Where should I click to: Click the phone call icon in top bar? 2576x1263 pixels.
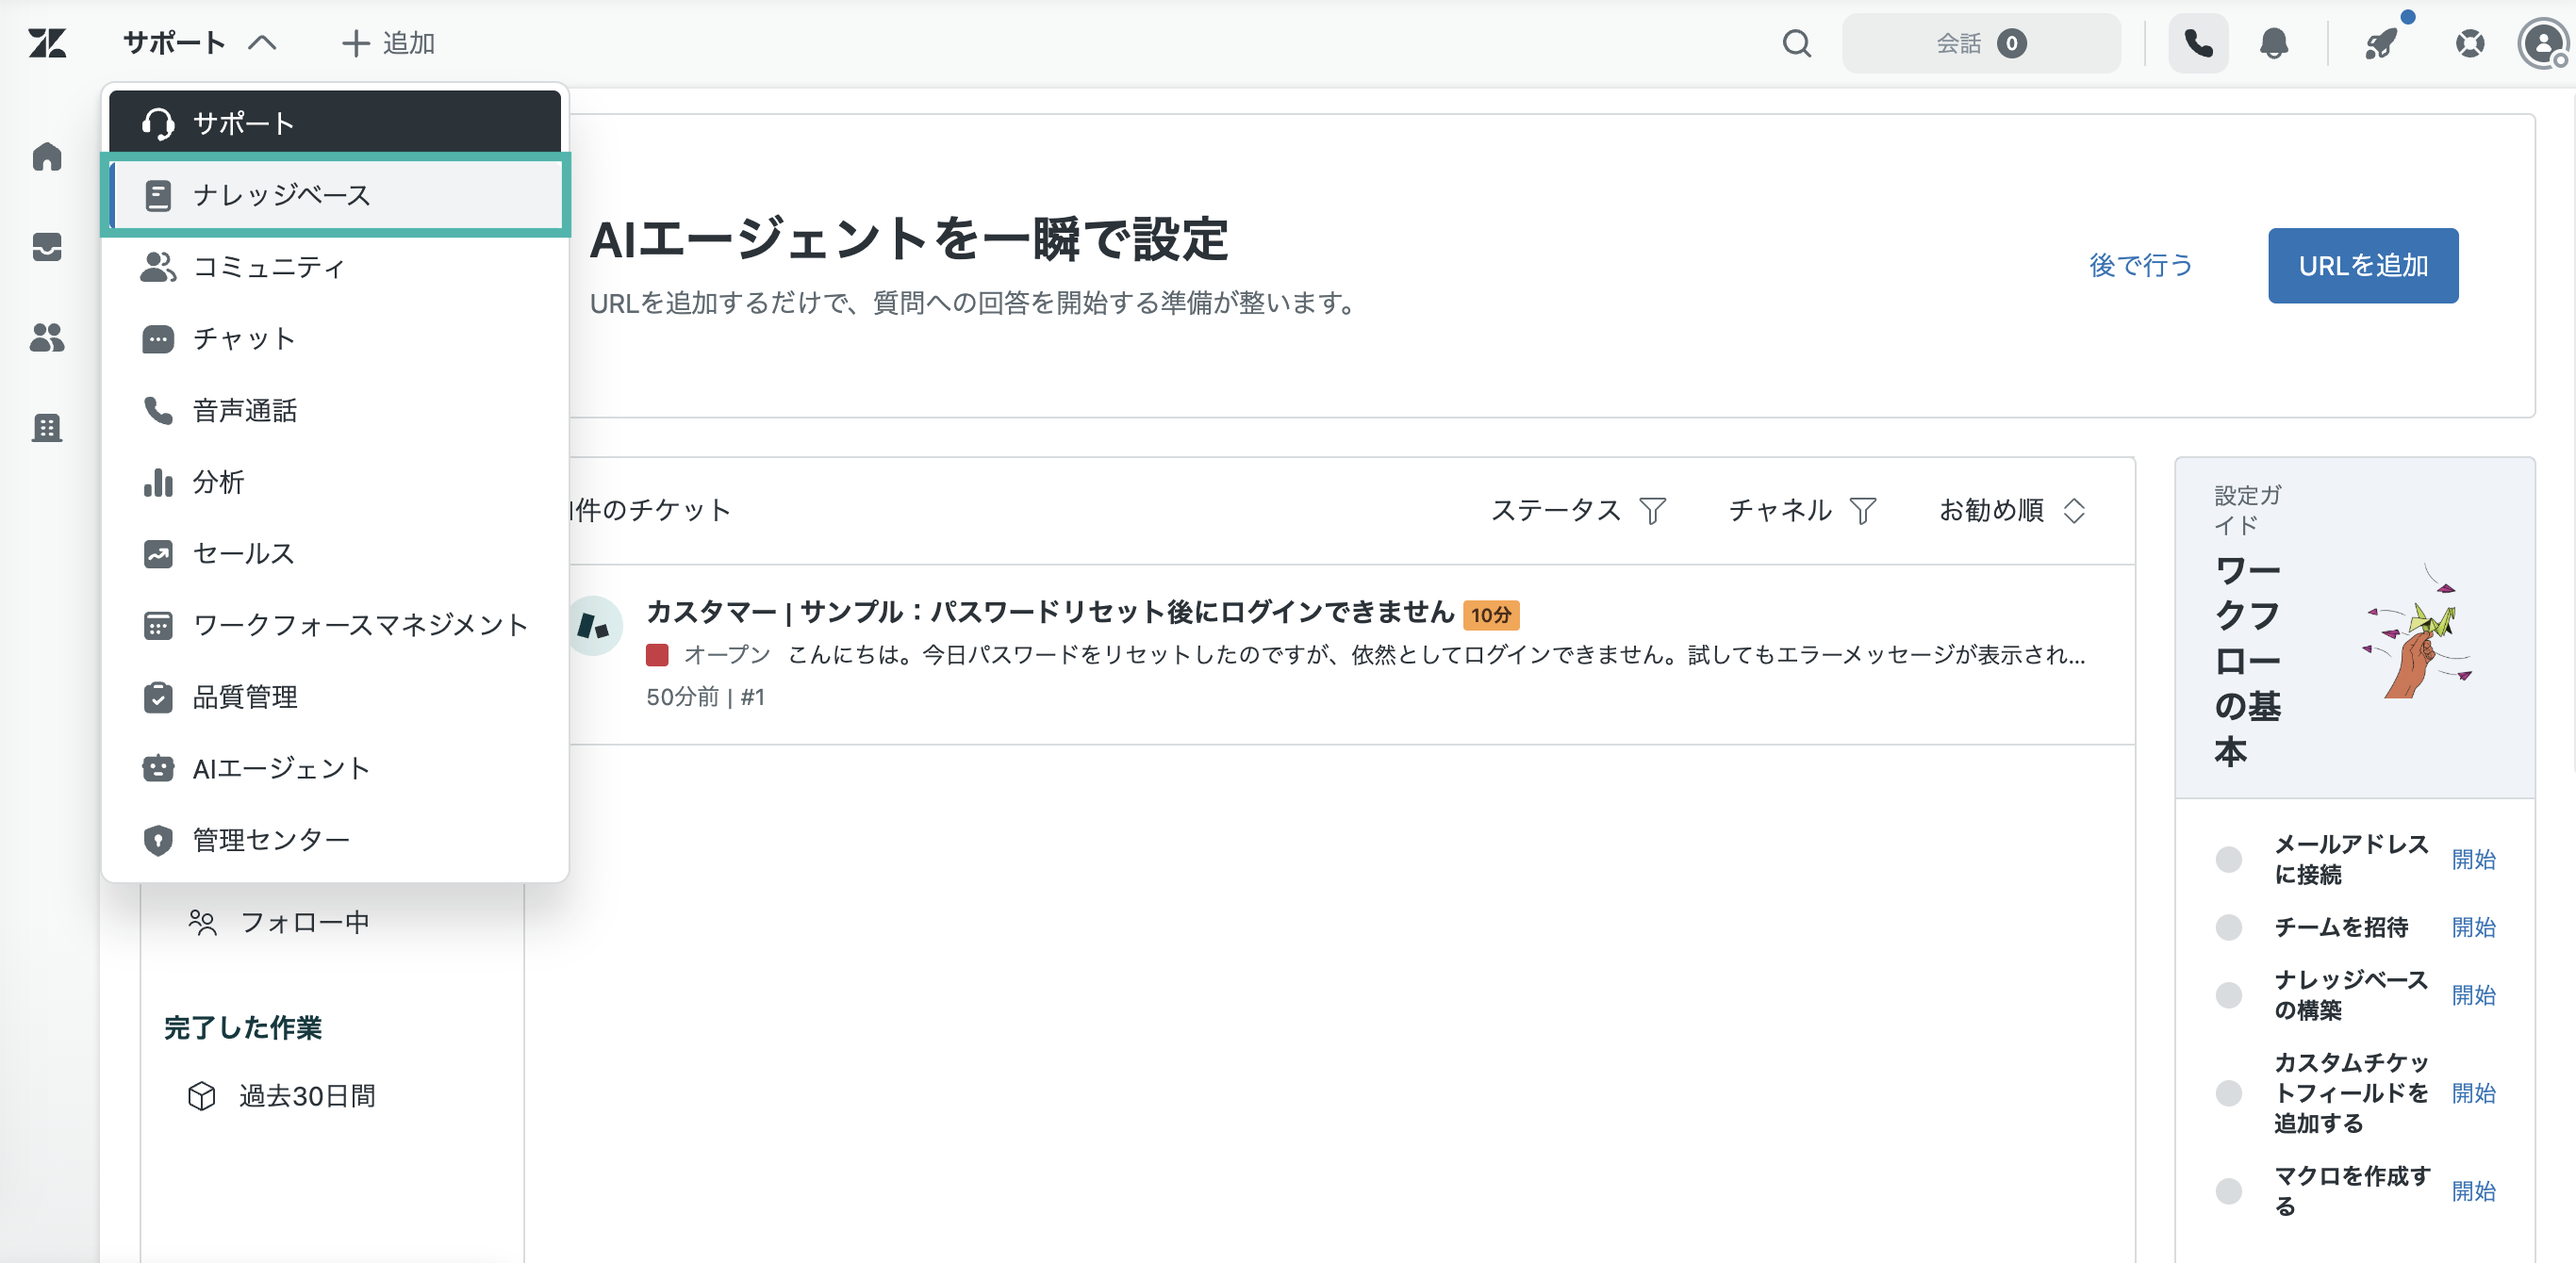coord(2198,43)
